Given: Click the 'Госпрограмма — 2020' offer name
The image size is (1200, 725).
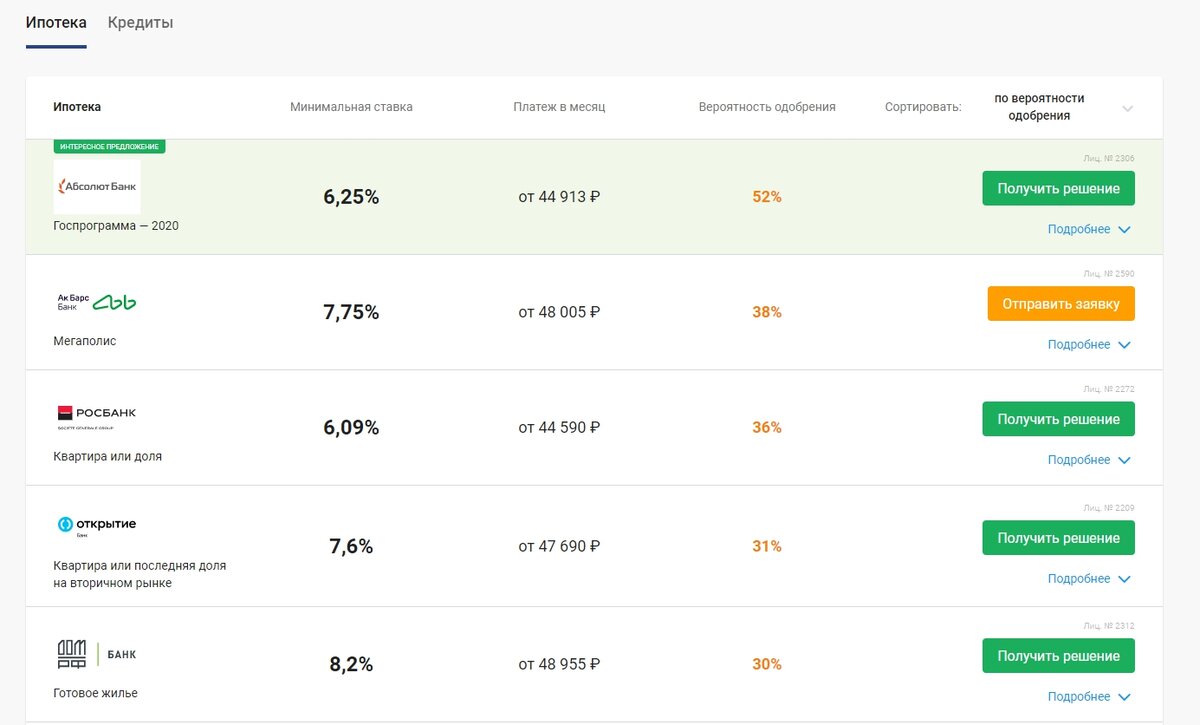Looking at the screenshot, I should pyautogui.click(x=116, y=226).
